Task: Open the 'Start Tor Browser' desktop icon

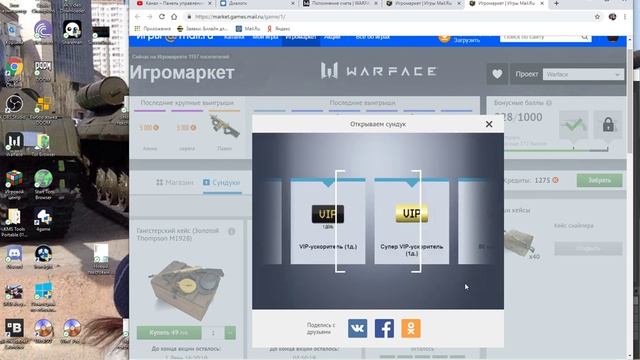Action: 43,184
